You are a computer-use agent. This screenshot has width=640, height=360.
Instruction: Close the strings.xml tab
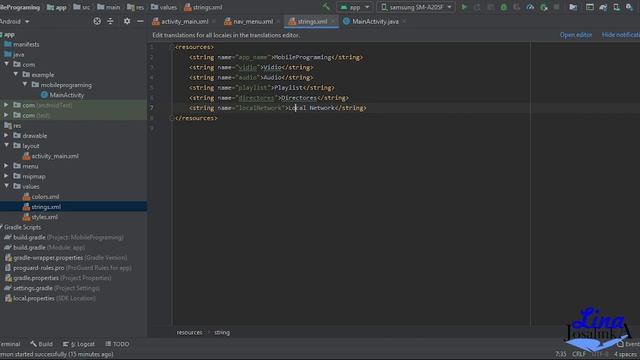(333, 22)
